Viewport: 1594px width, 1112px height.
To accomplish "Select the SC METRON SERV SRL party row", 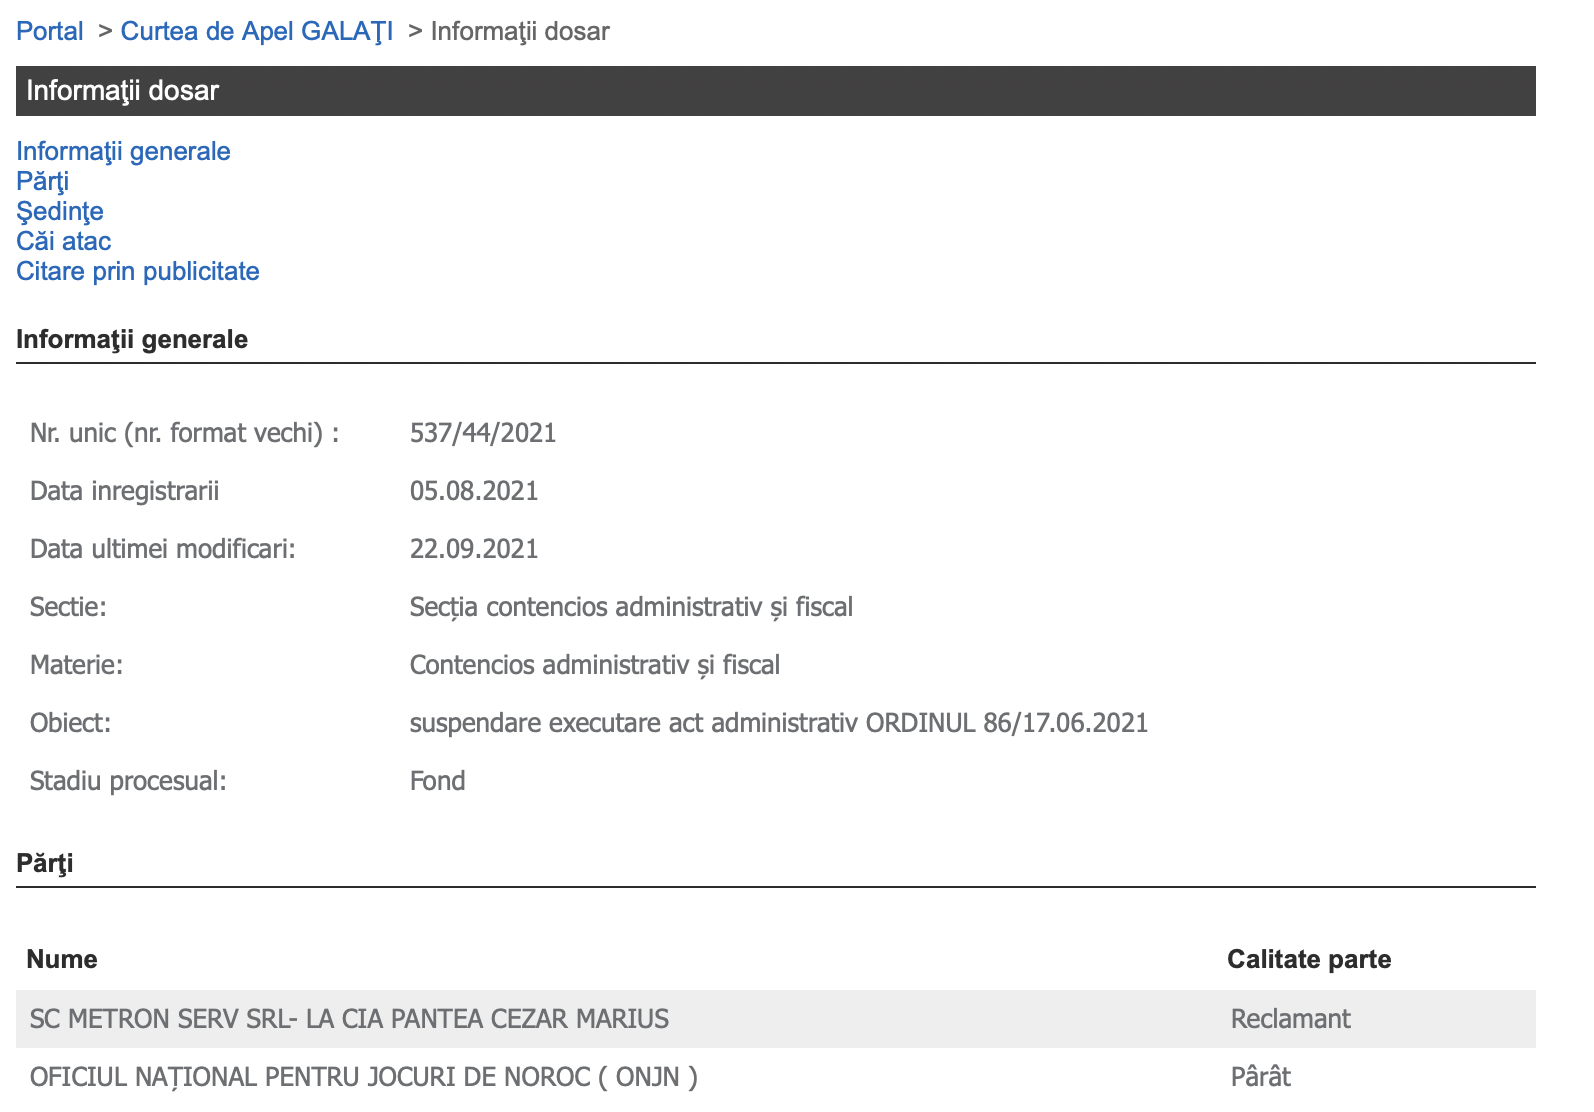I will click(x=776, y=1019).
